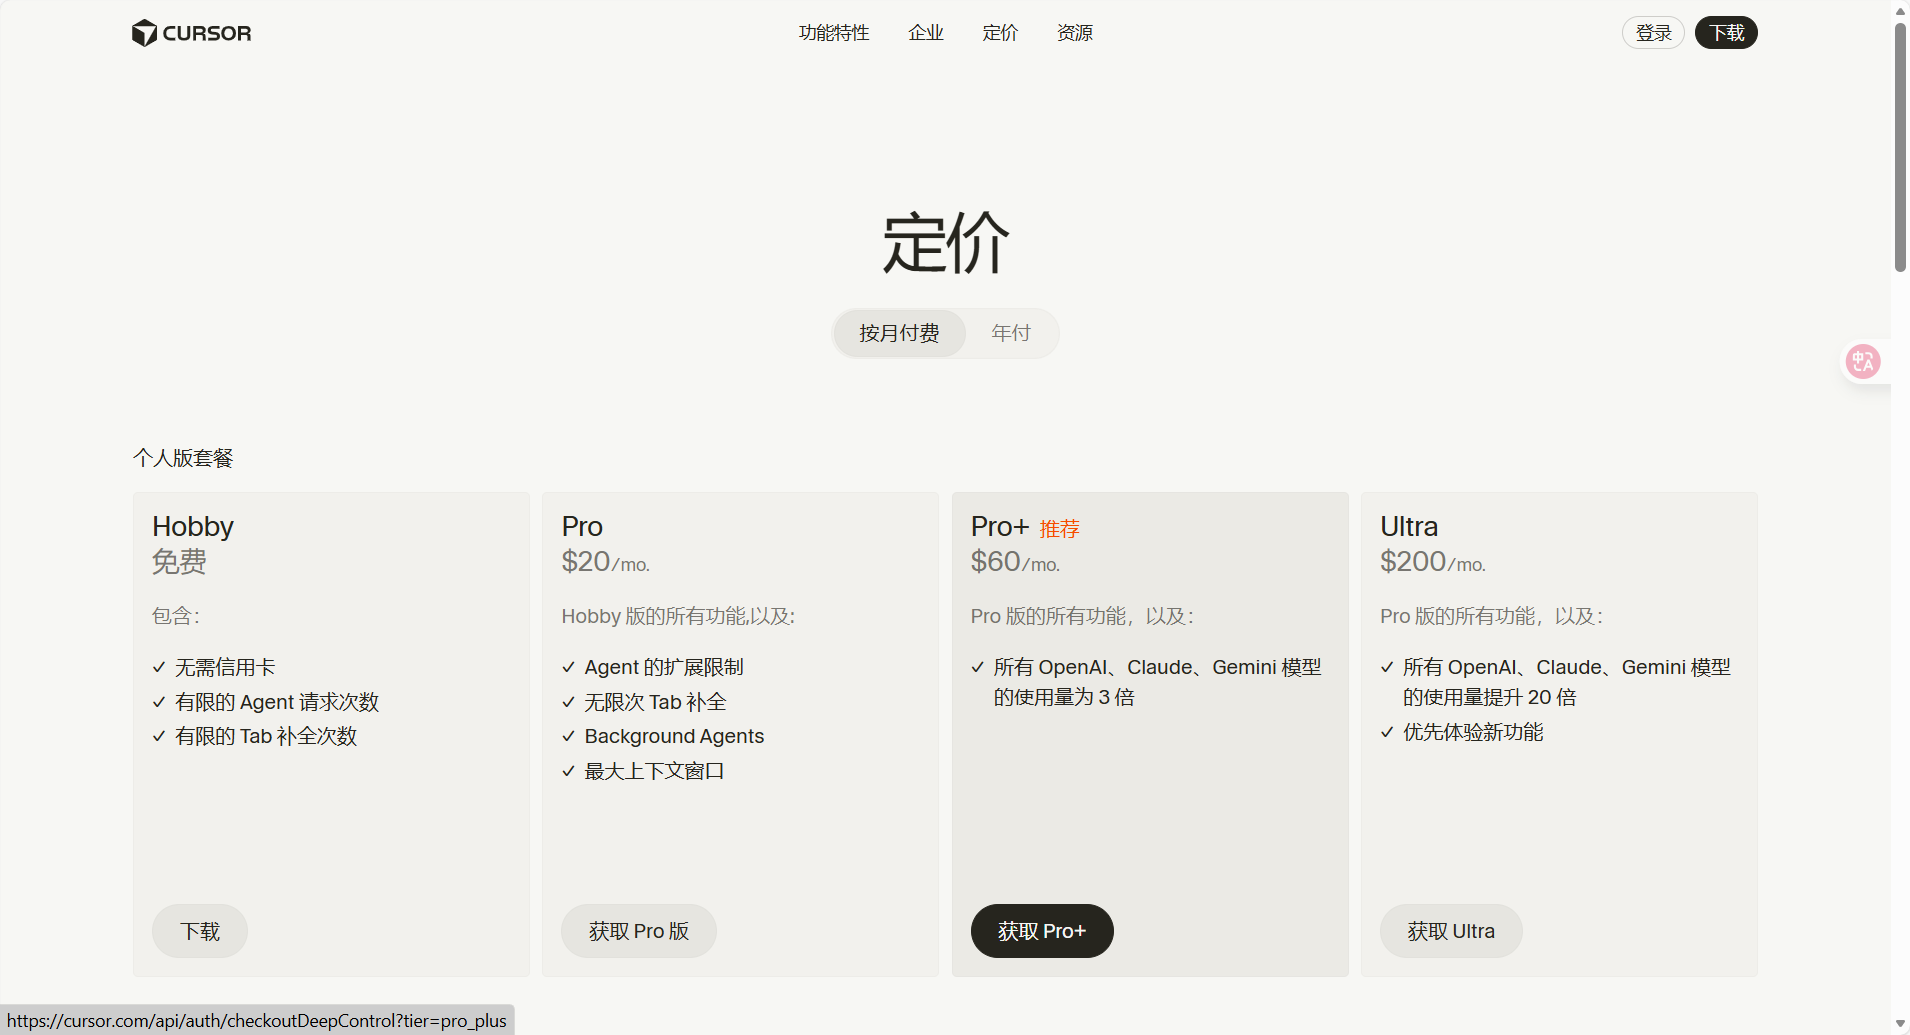Click the 定价 page heading
The width and height of the screenshot is (1910, 1035).
pyautogui.click(x=946, y=243)
